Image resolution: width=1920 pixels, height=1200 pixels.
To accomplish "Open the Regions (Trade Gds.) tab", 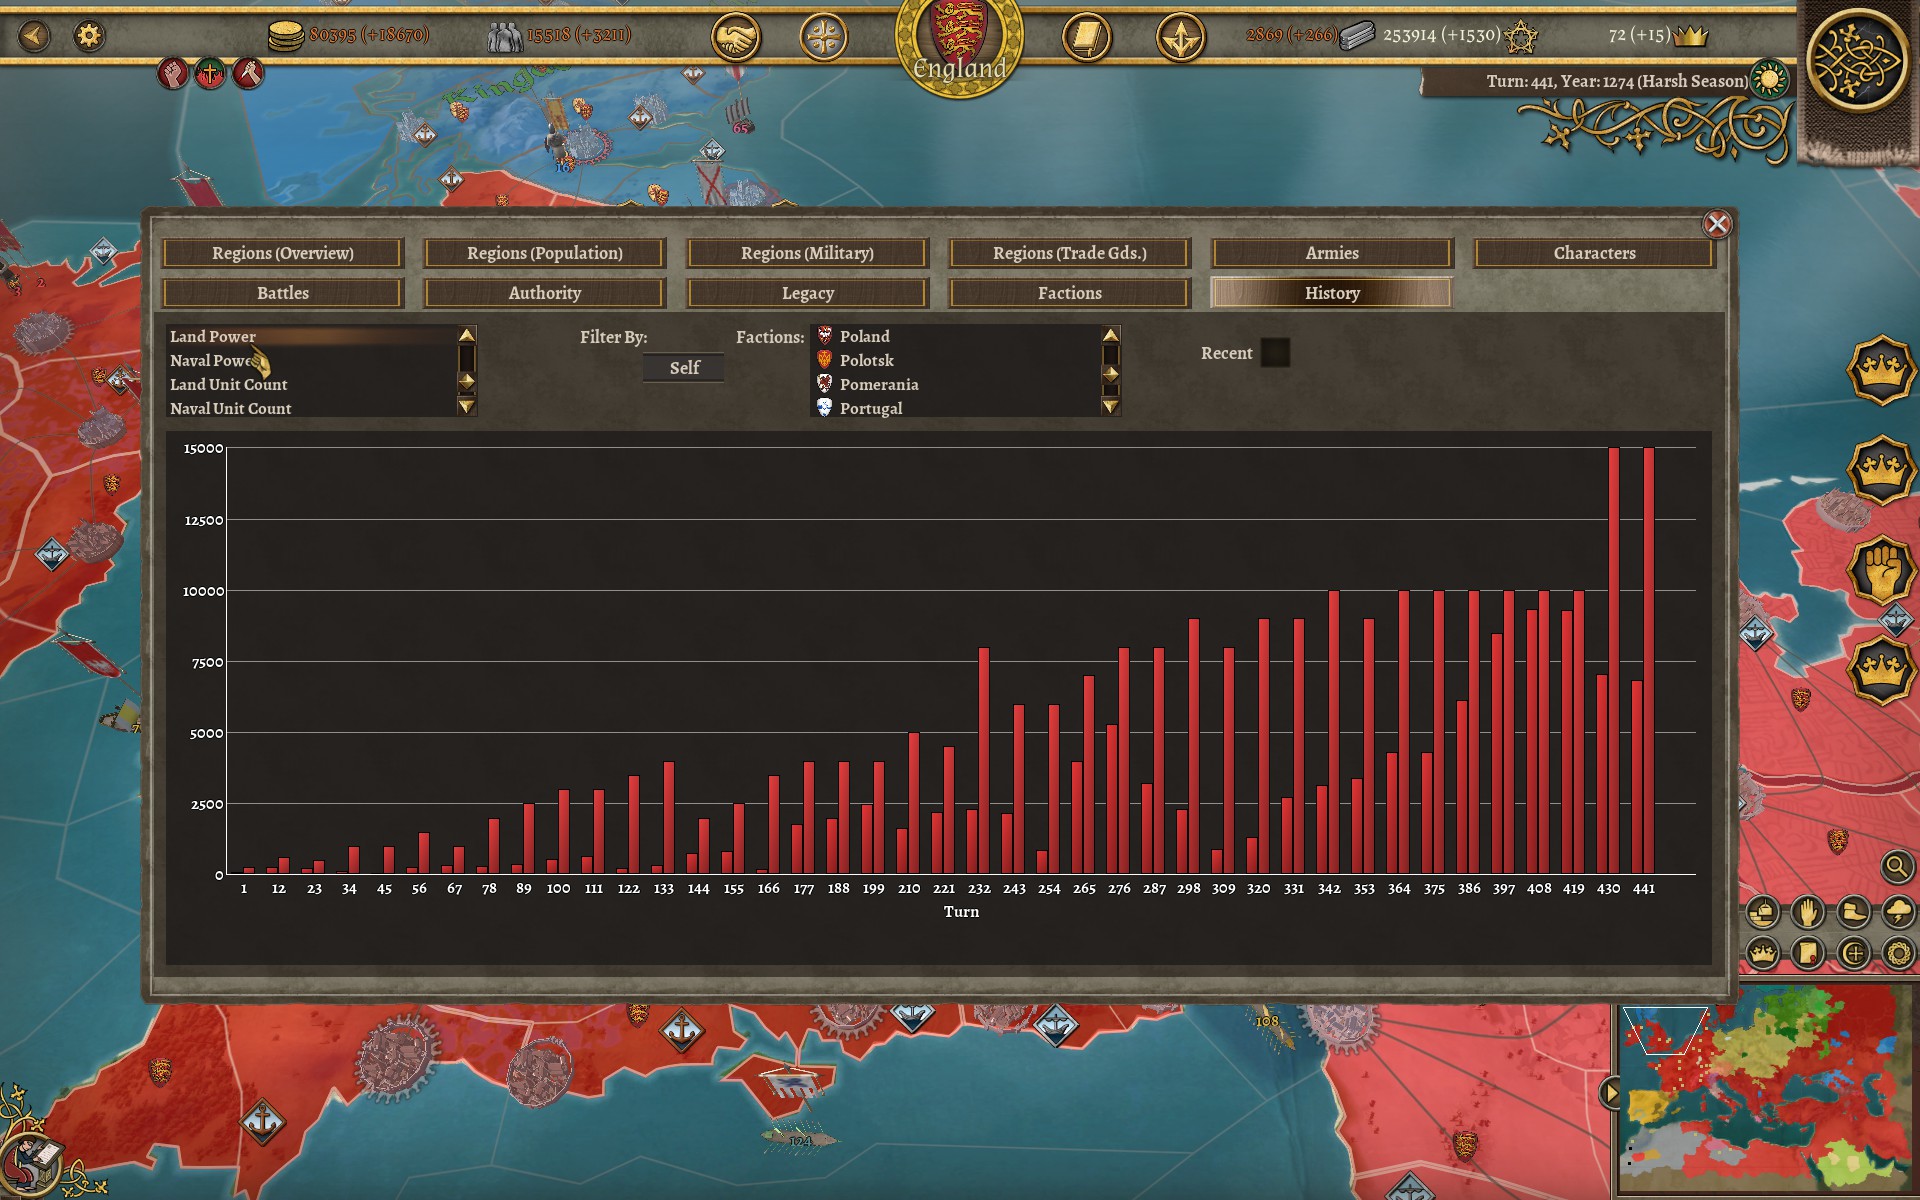I will [x=1070, y=253].
